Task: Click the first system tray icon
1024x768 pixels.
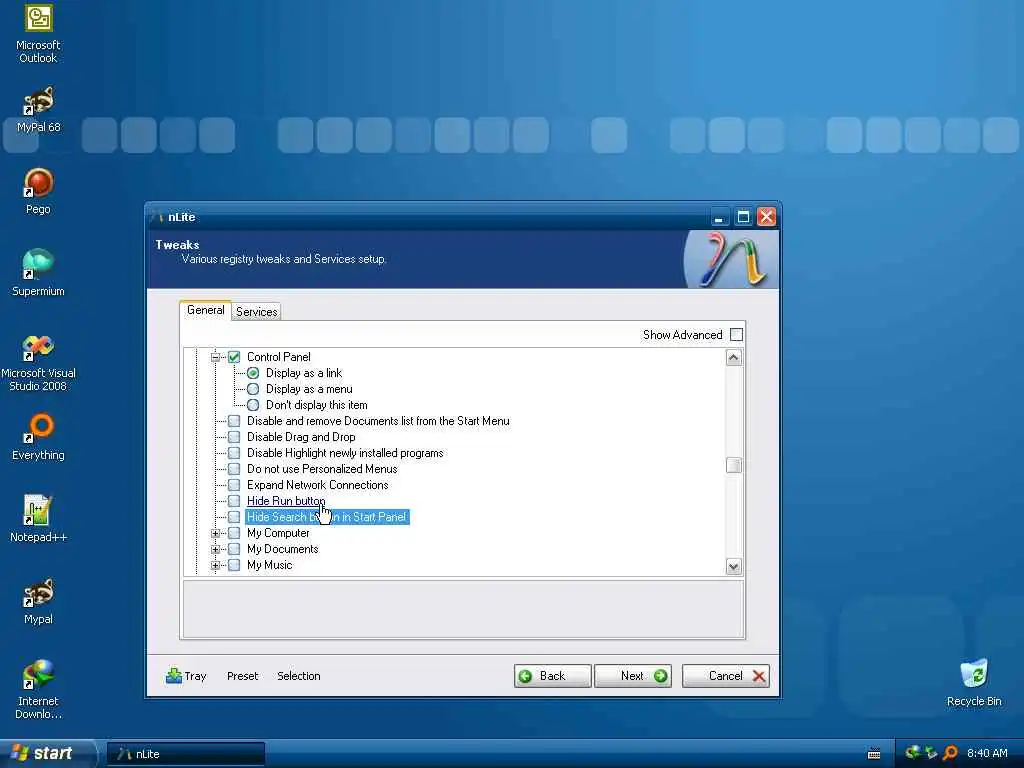Action: pyautogui.click(x=912, y=753)
